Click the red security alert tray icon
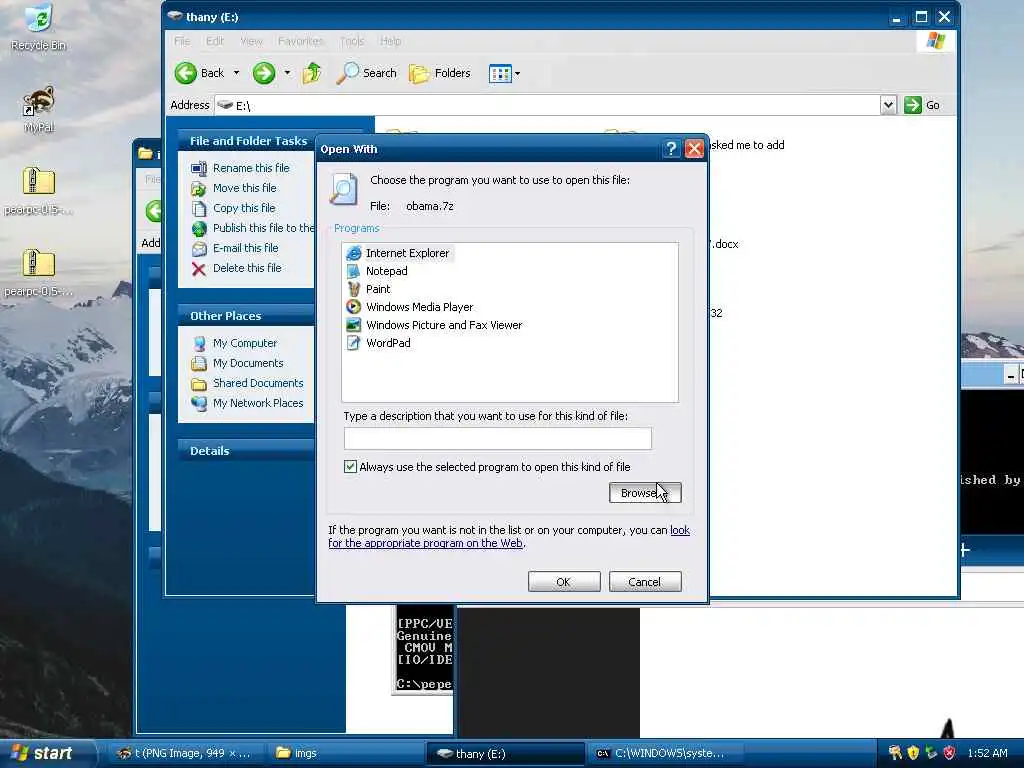 click(950, 753)
